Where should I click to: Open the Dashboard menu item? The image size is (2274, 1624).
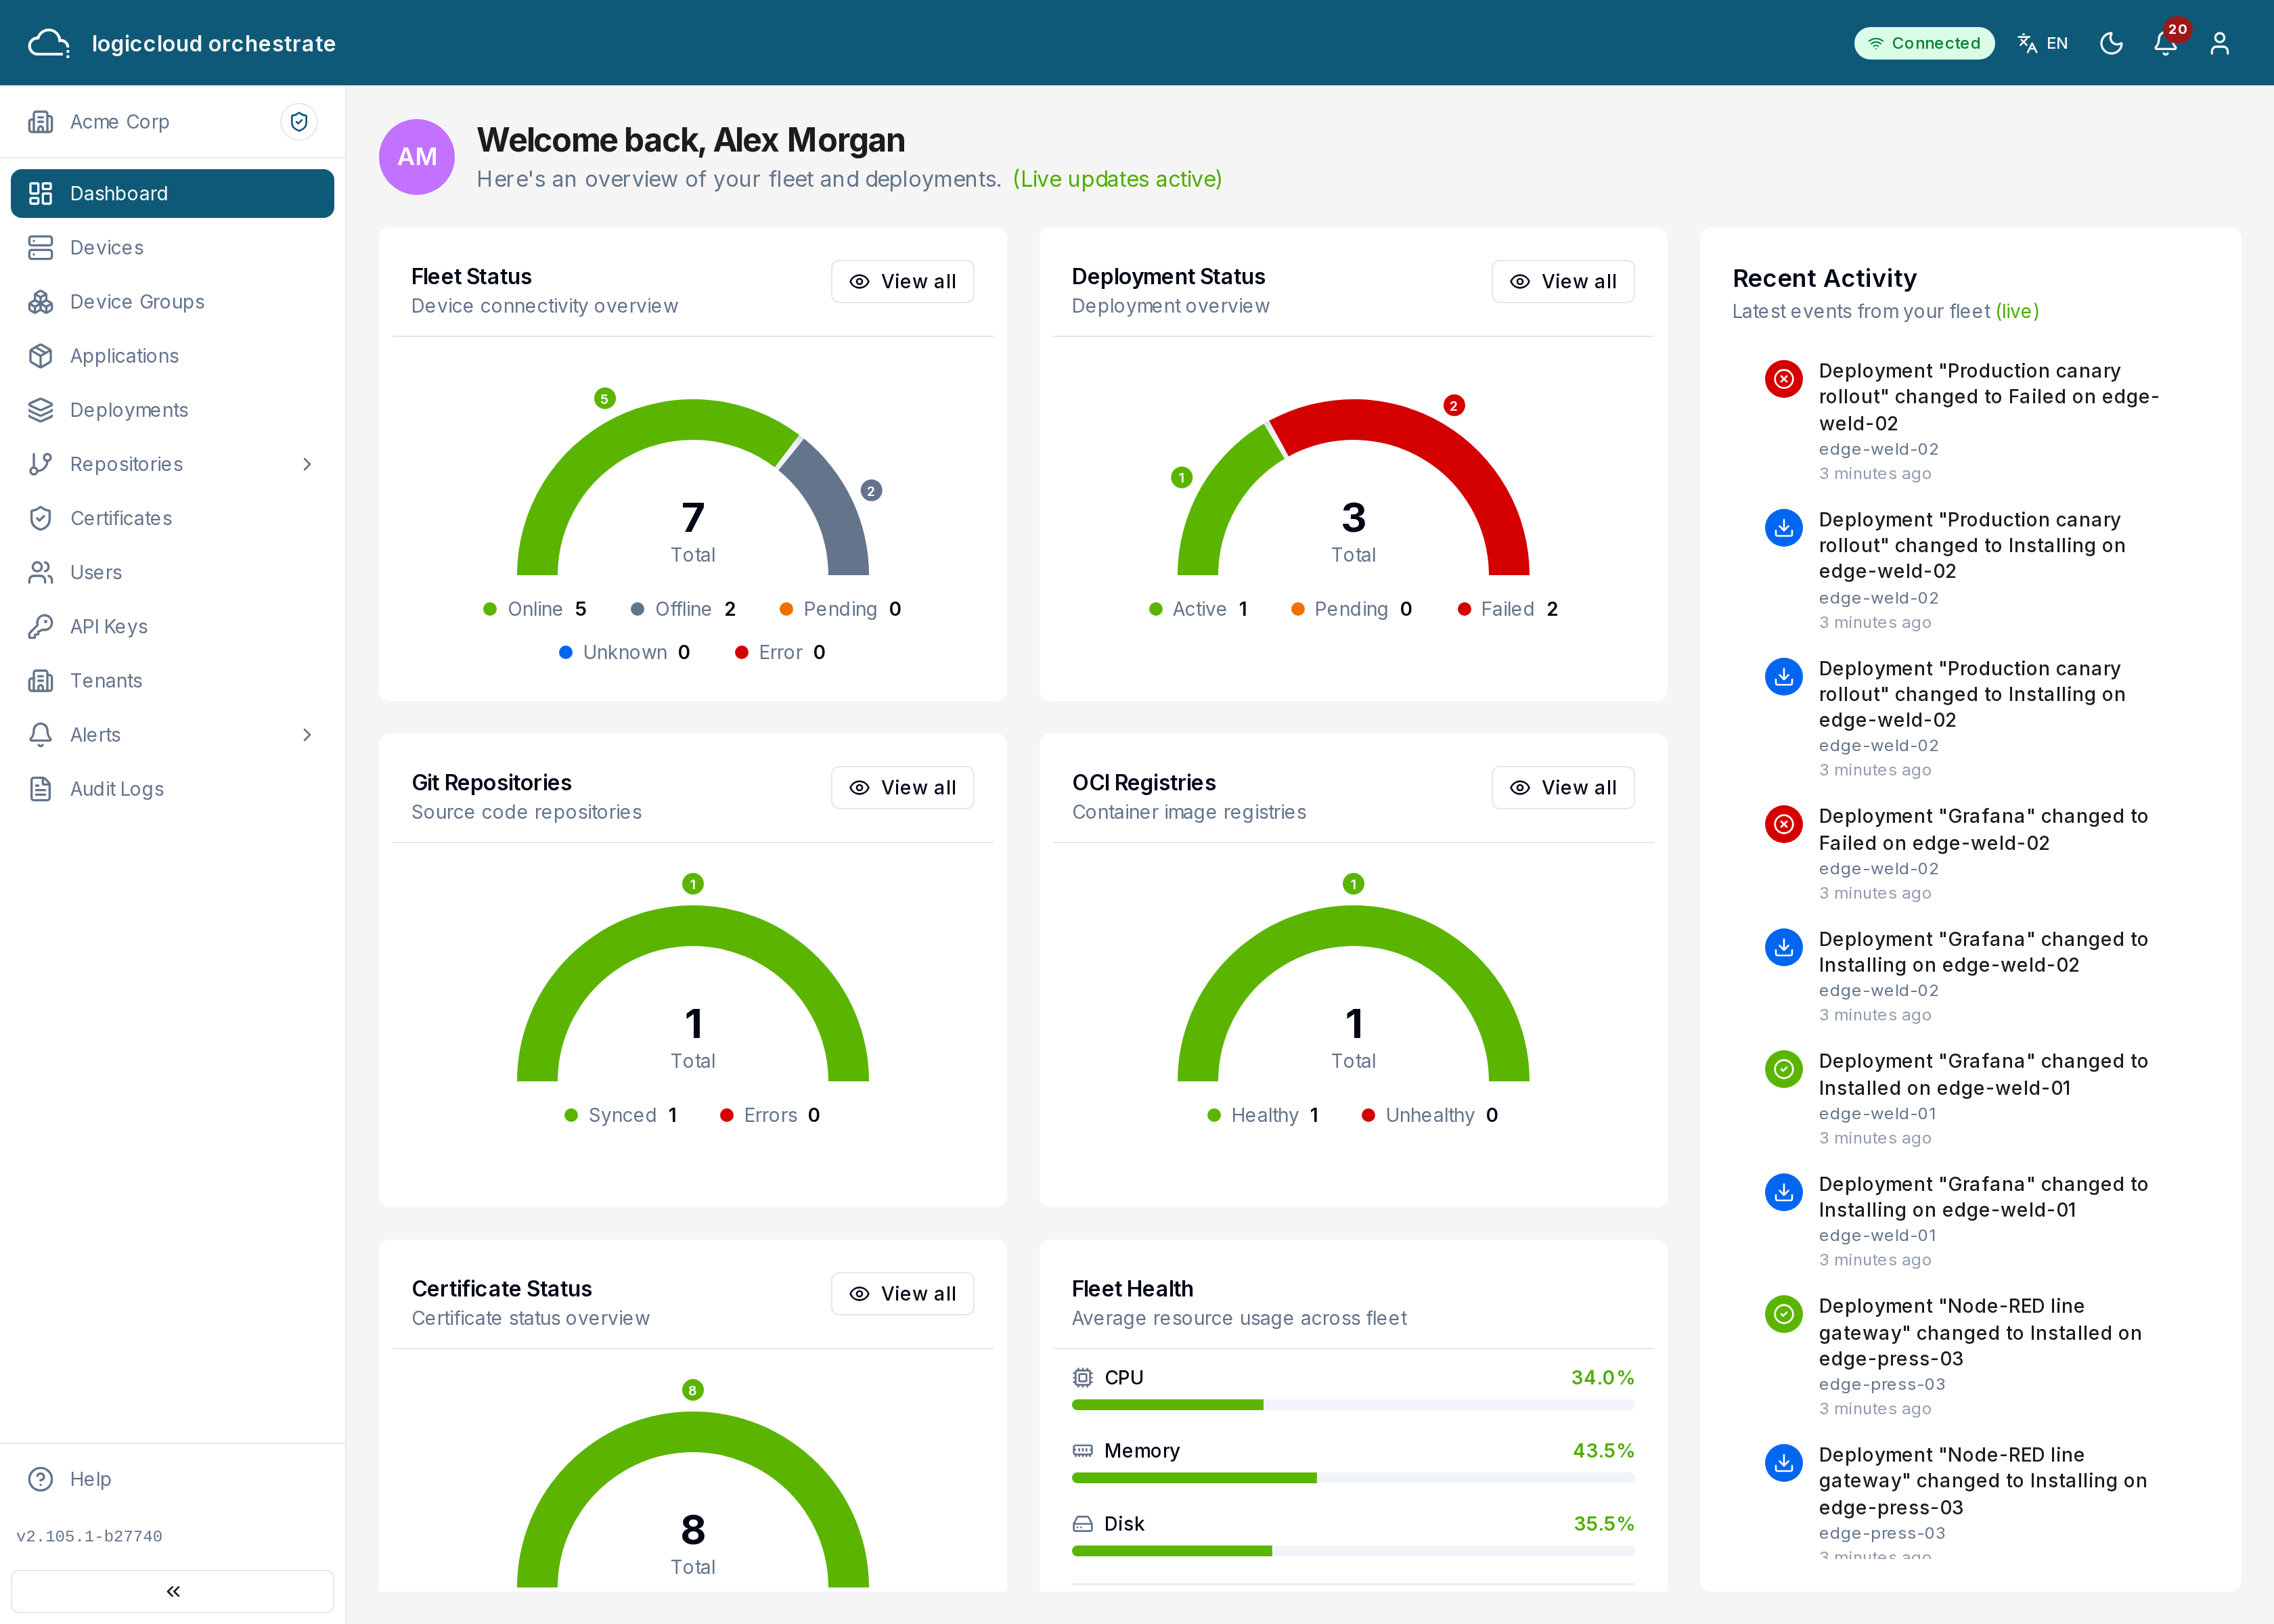[172, 194]
